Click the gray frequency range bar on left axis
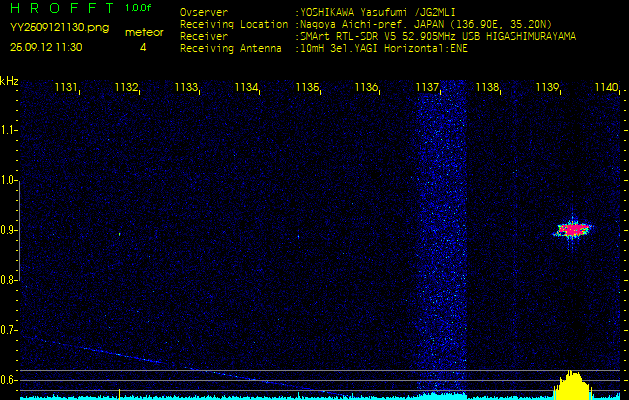Viewport: 629px width, 400px height. pos(19,230)
